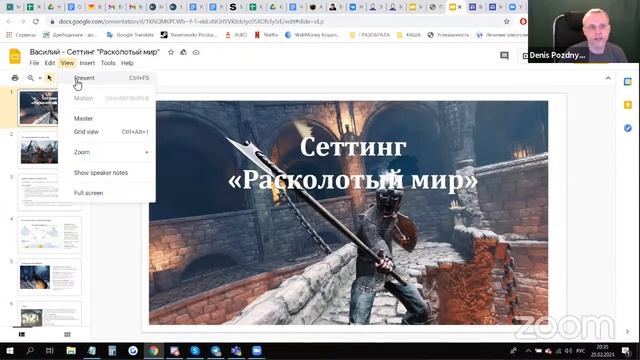This screenshot has height=360, width=640.
Task: Open Telegram from the taskbar
Action: point(216,351)
